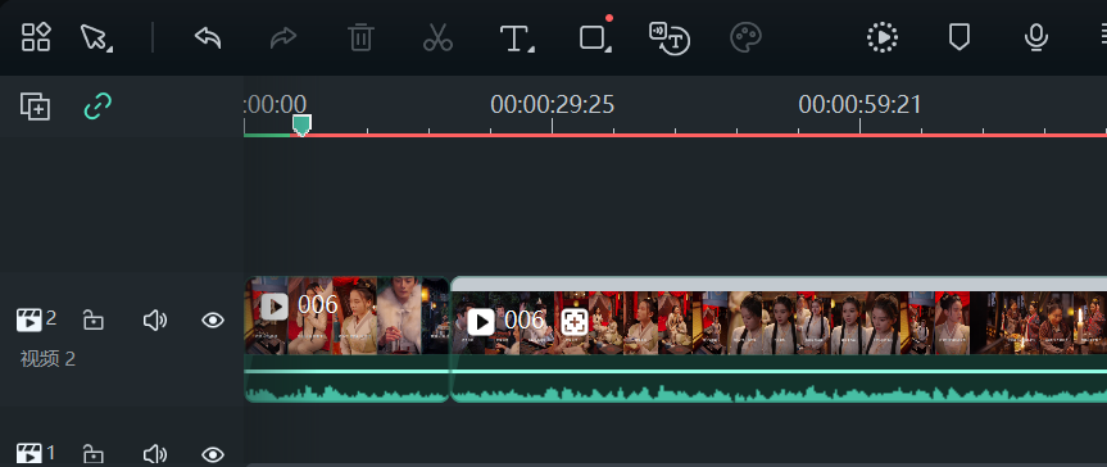Image resolution: width=1107 pixels, height=467 pixels.
Task: Hide video track 1 with eye icon
Action: point(213,454)
